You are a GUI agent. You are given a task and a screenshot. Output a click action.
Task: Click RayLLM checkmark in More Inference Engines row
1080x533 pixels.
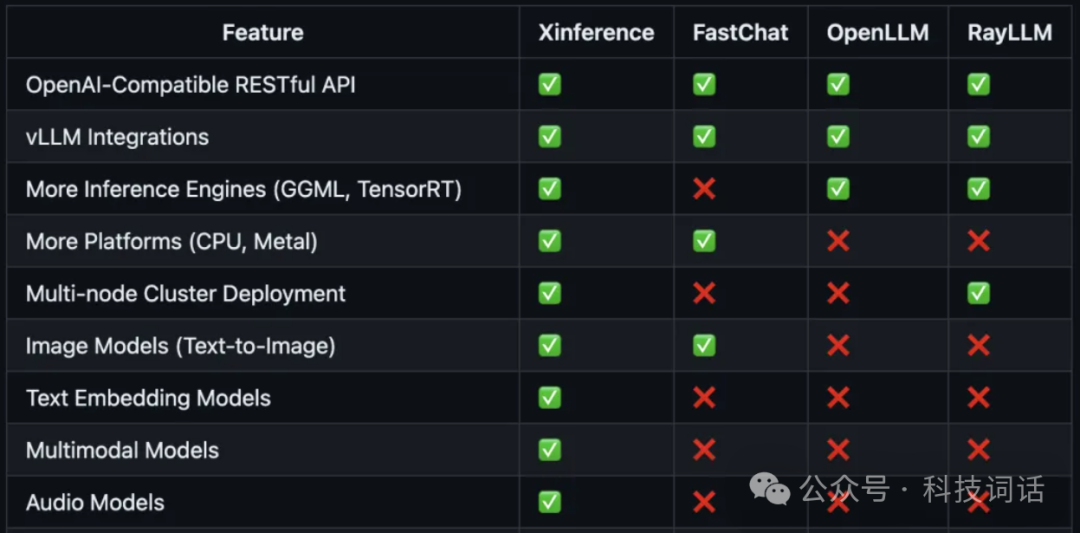point(978,188)
